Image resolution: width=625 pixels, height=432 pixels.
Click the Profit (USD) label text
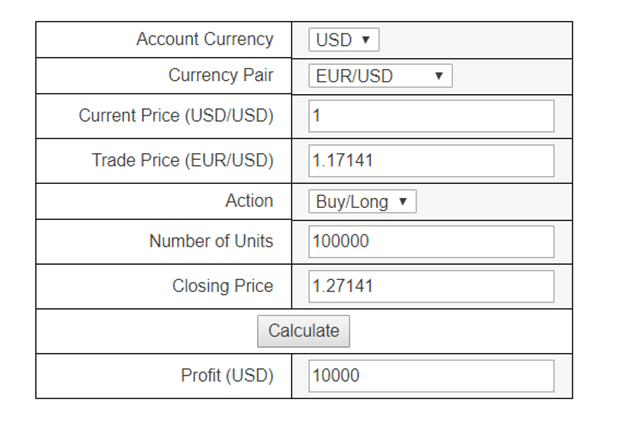pyautogui.click(x=227, y=376)
